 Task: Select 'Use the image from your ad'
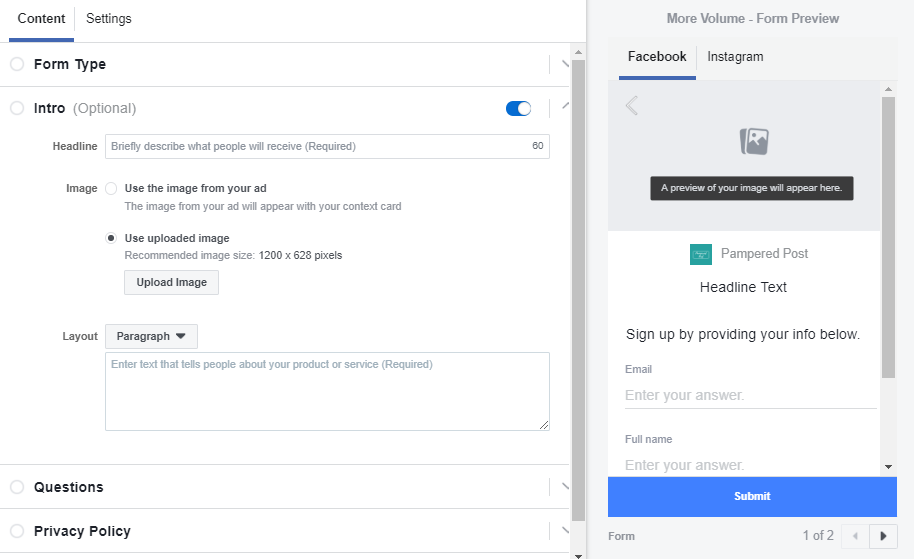111,188
